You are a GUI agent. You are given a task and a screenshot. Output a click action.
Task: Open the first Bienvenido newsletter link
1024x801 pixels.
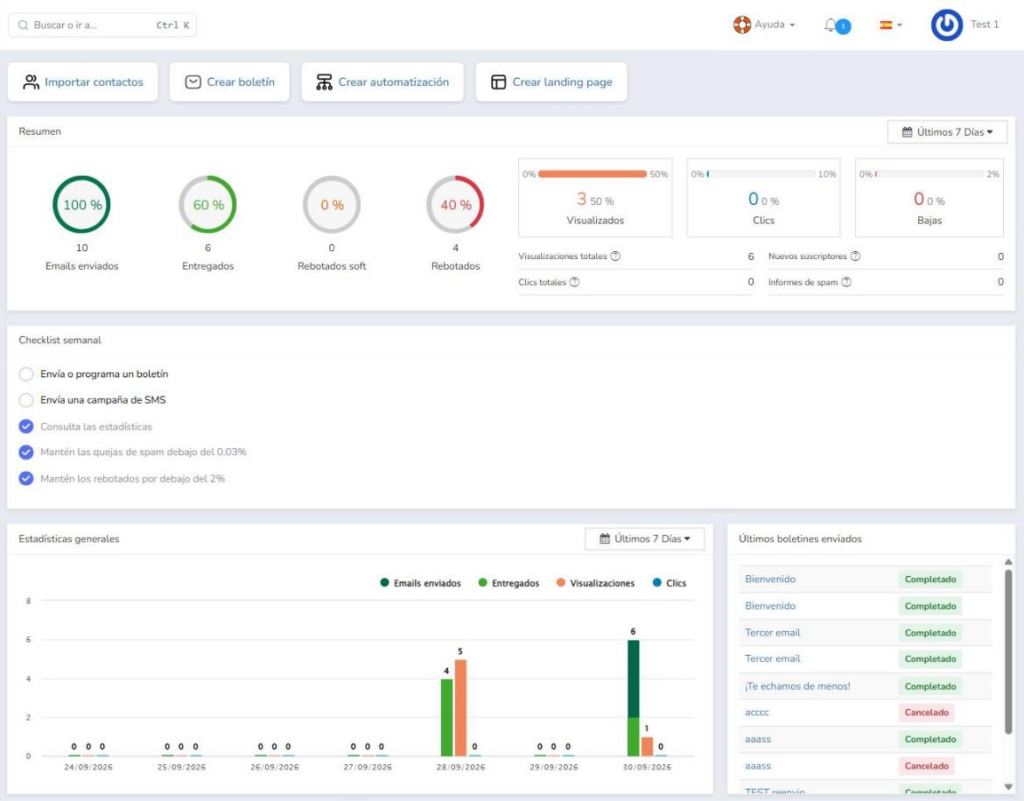[770, 579]
